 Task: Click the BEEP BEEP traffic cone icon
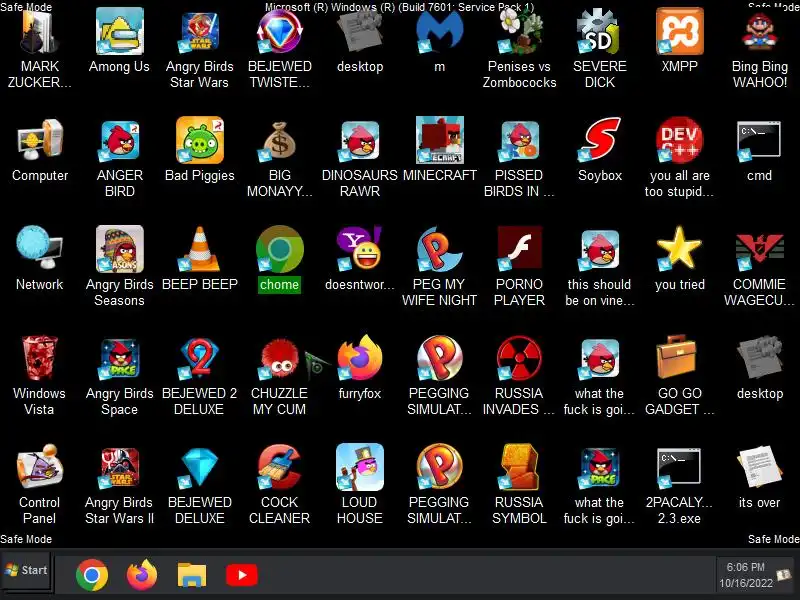pos(199,249)
